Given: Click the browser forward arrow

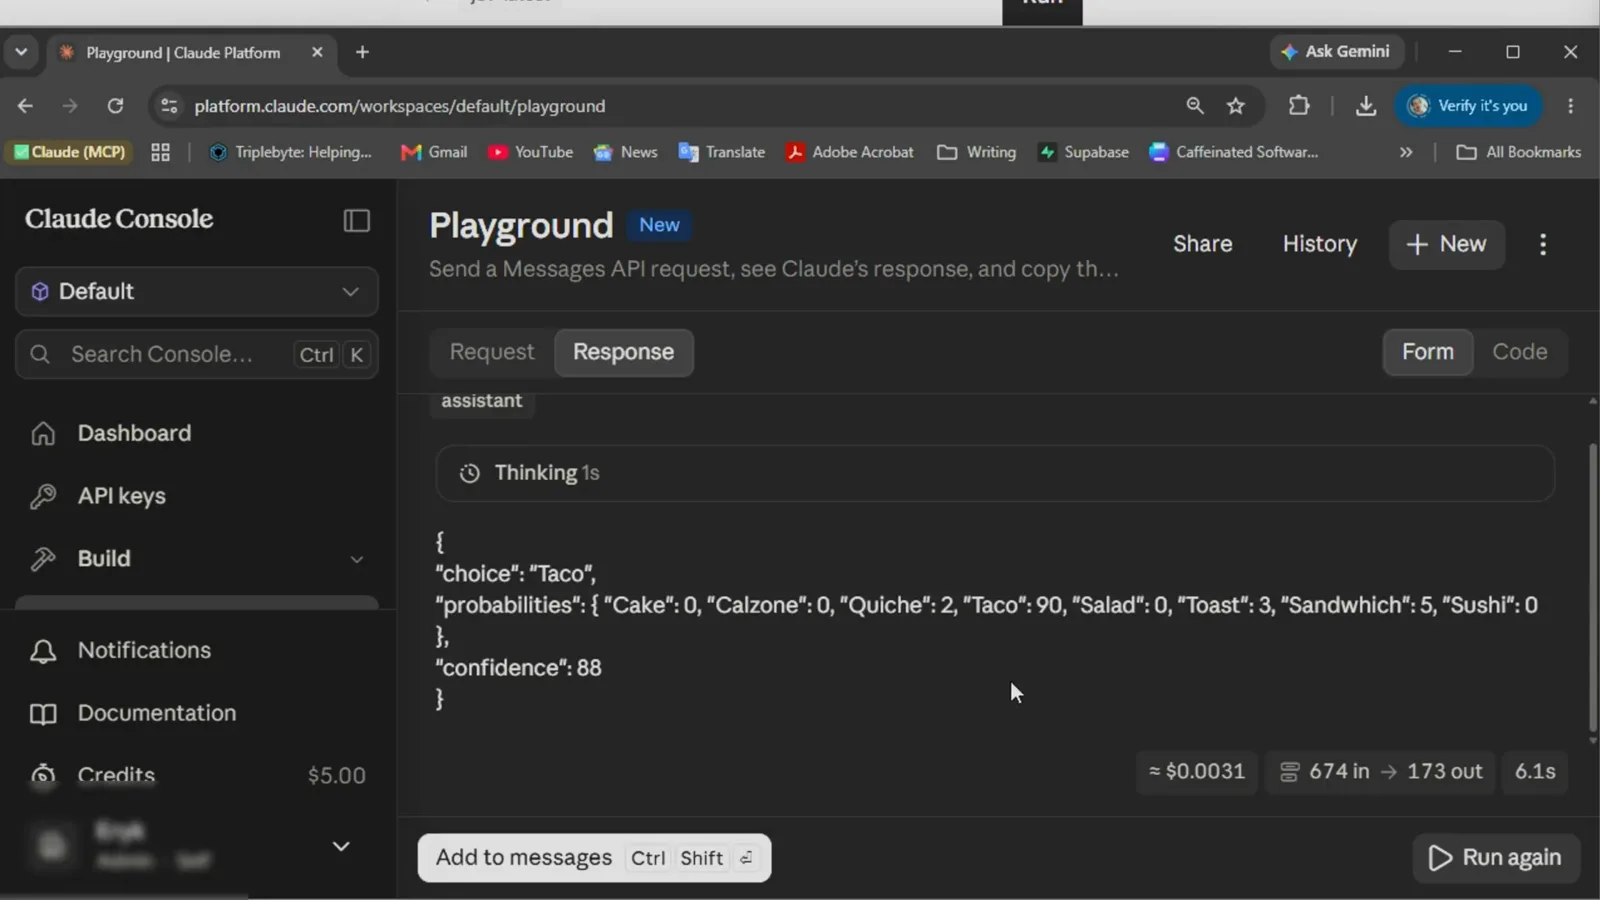Looking at the screenshot, I should pos(70,106).
